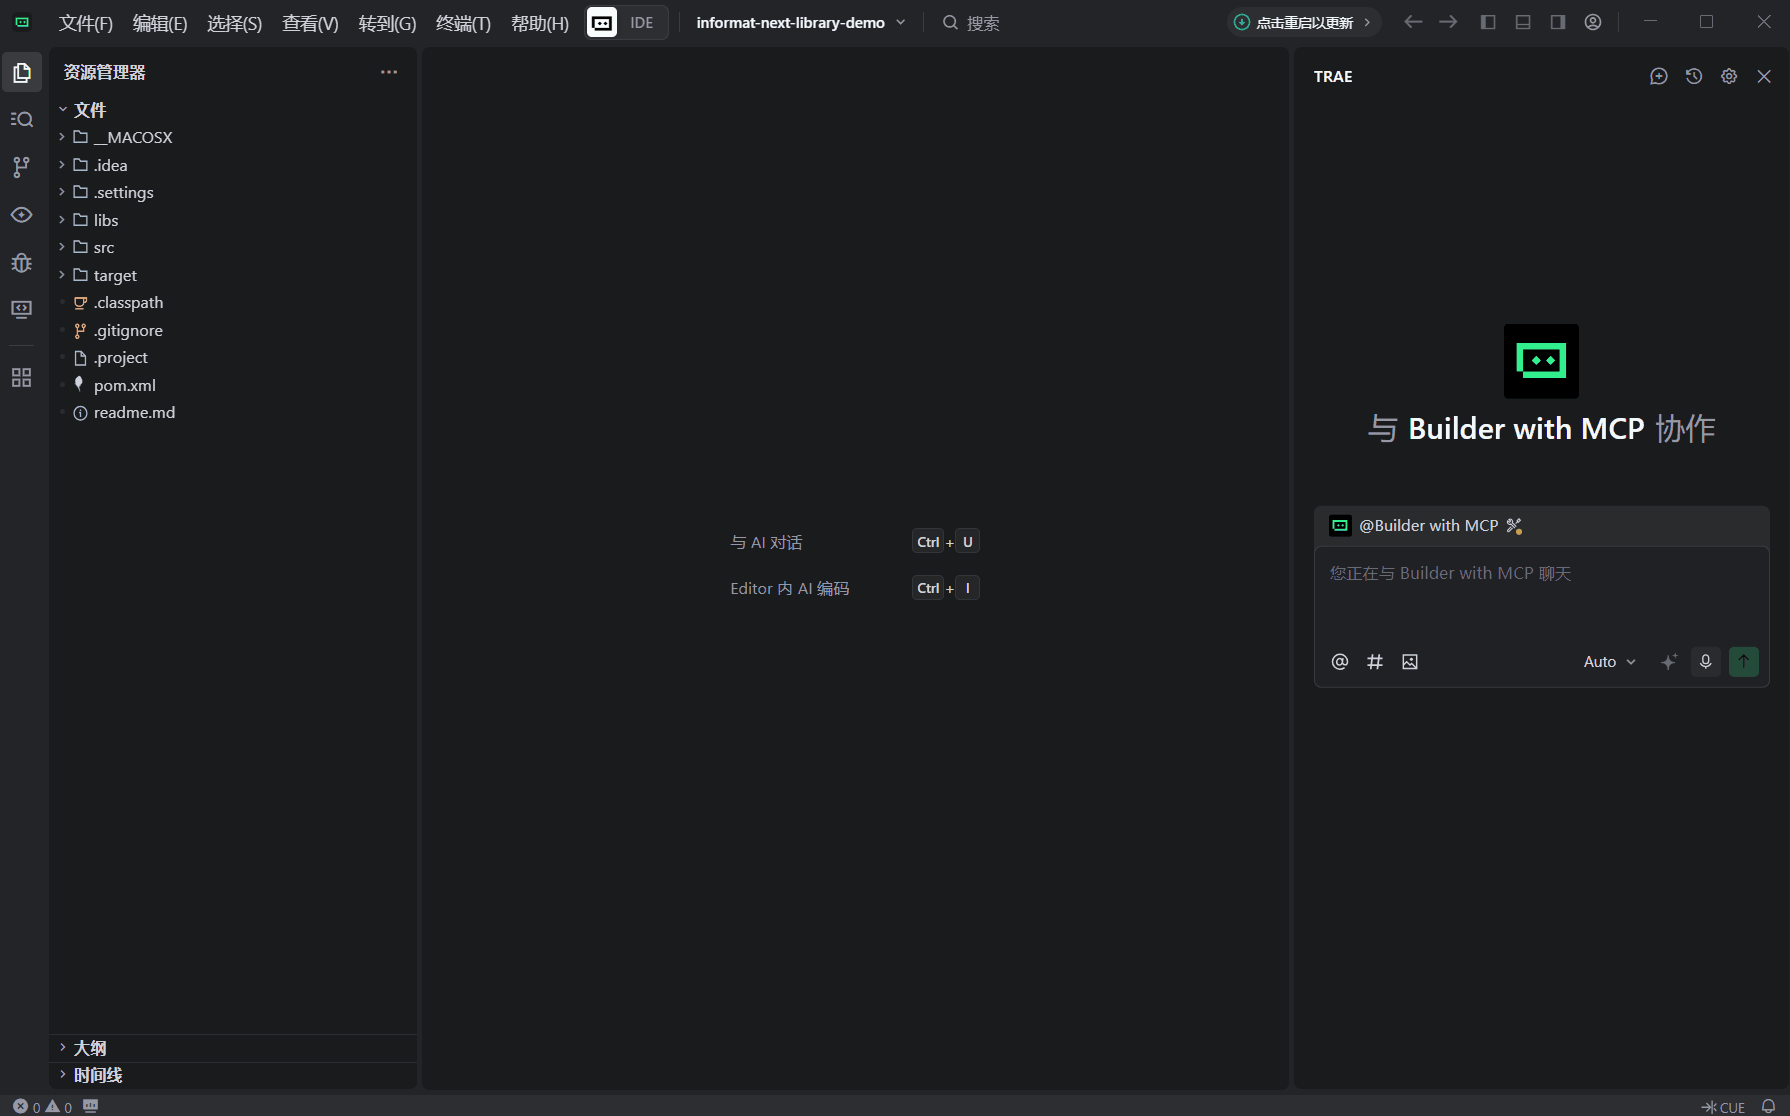Image resolution: width=1790 pixels, height=1116 pixels.
Task: Click the microphone icon in chat input
Action: point(1705,661)
